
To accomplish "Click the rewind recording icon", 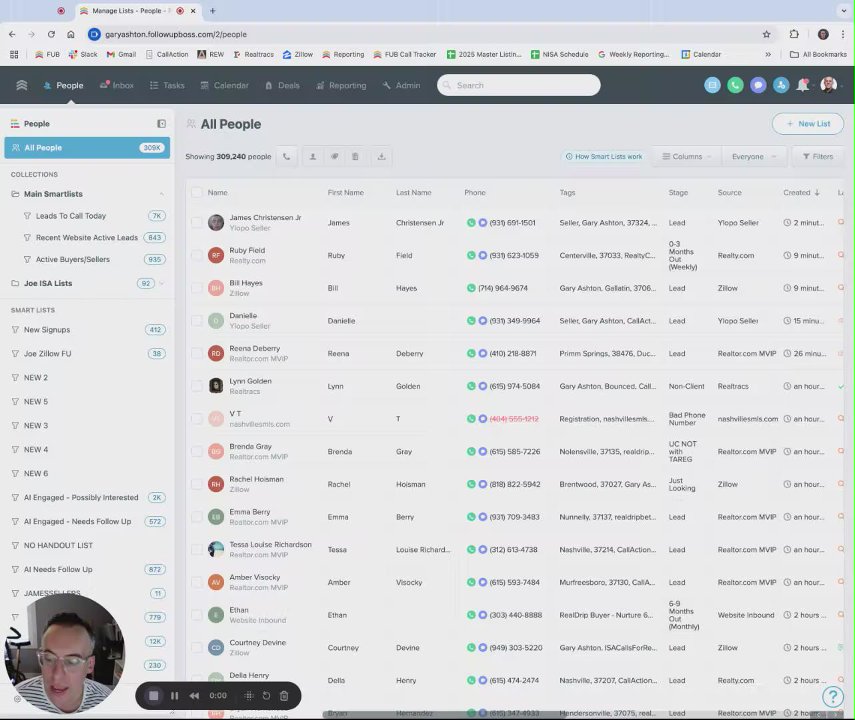I will (194, 696).
